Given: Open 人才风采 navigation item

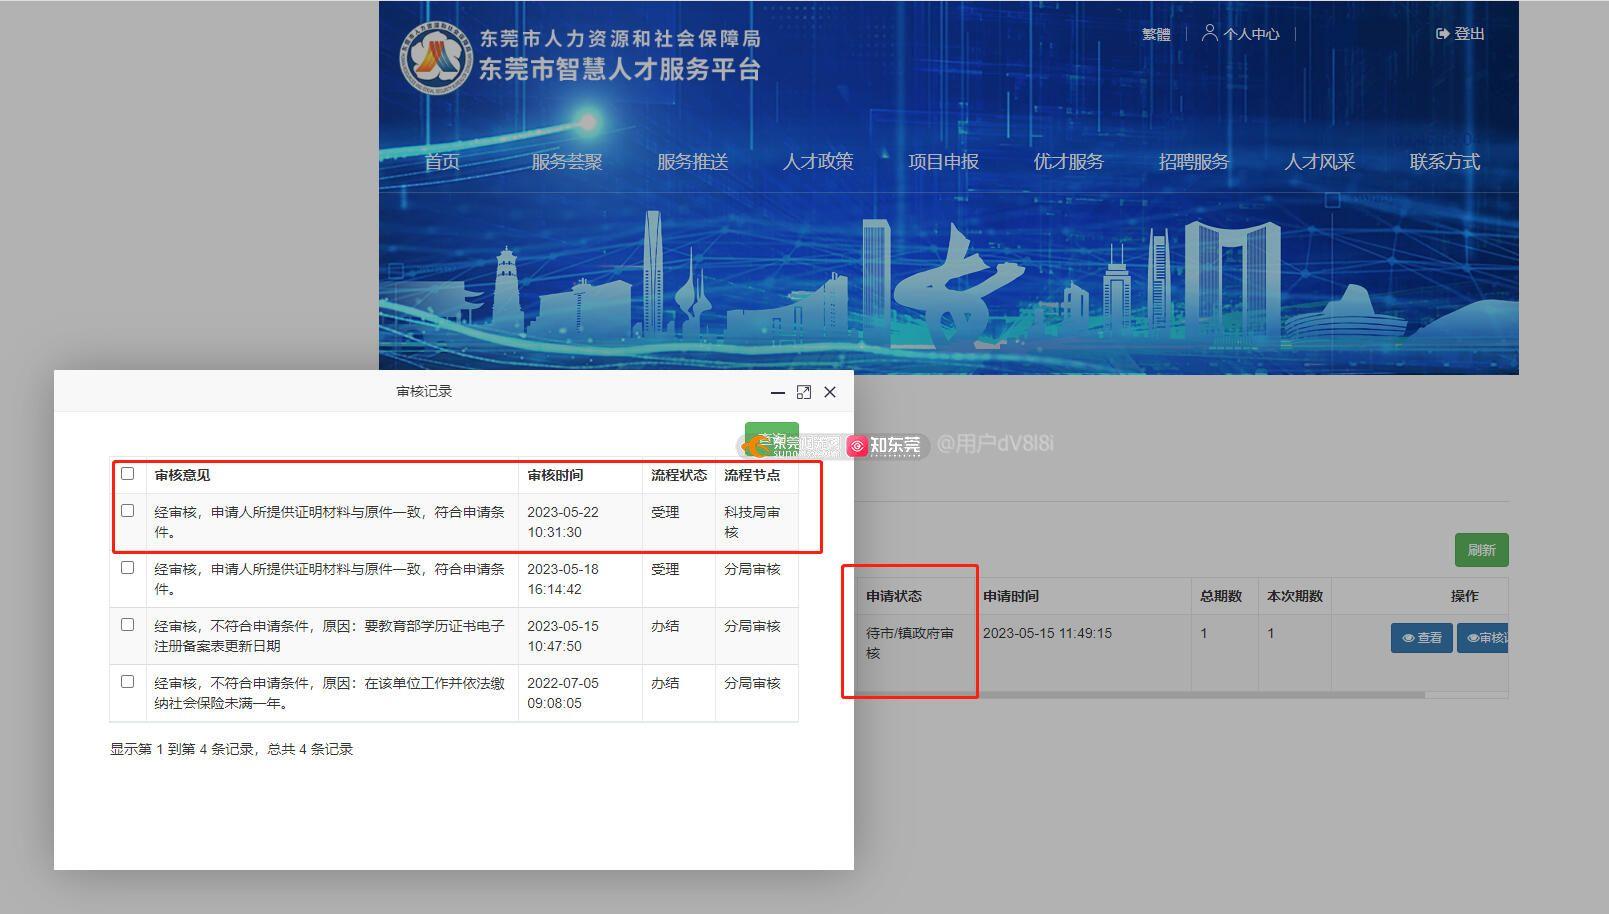Looking at the screenshot, I should point(1319,162).
